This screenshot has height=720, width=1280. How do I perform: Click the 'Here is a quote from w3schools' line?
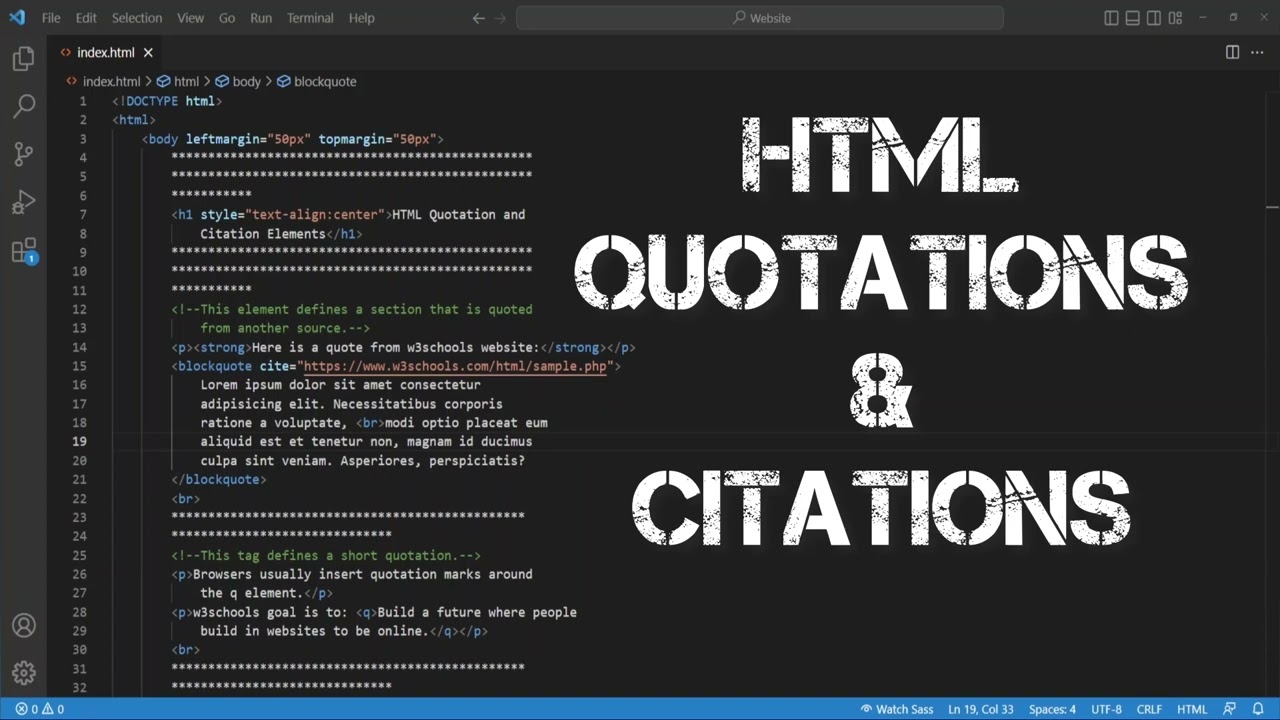pyautogui.click(x=403, y=348)
